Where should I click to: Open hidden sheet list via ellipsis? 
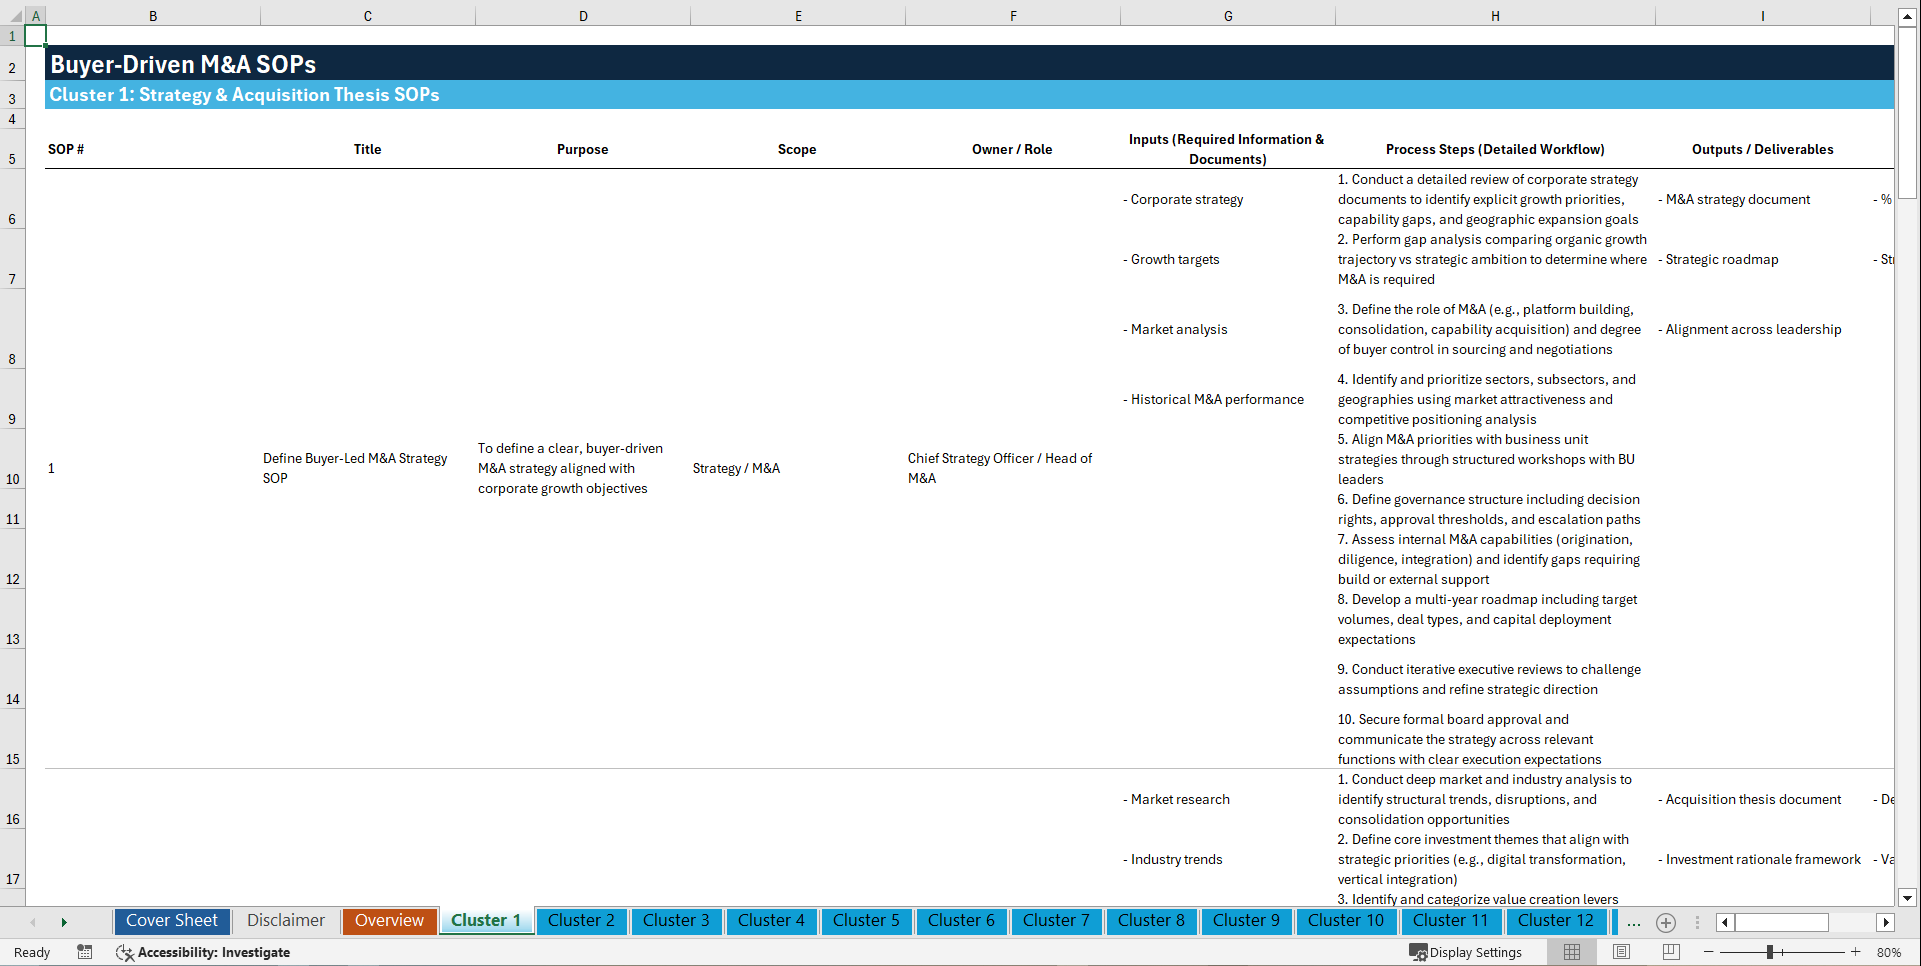(x=1634, y=922)
